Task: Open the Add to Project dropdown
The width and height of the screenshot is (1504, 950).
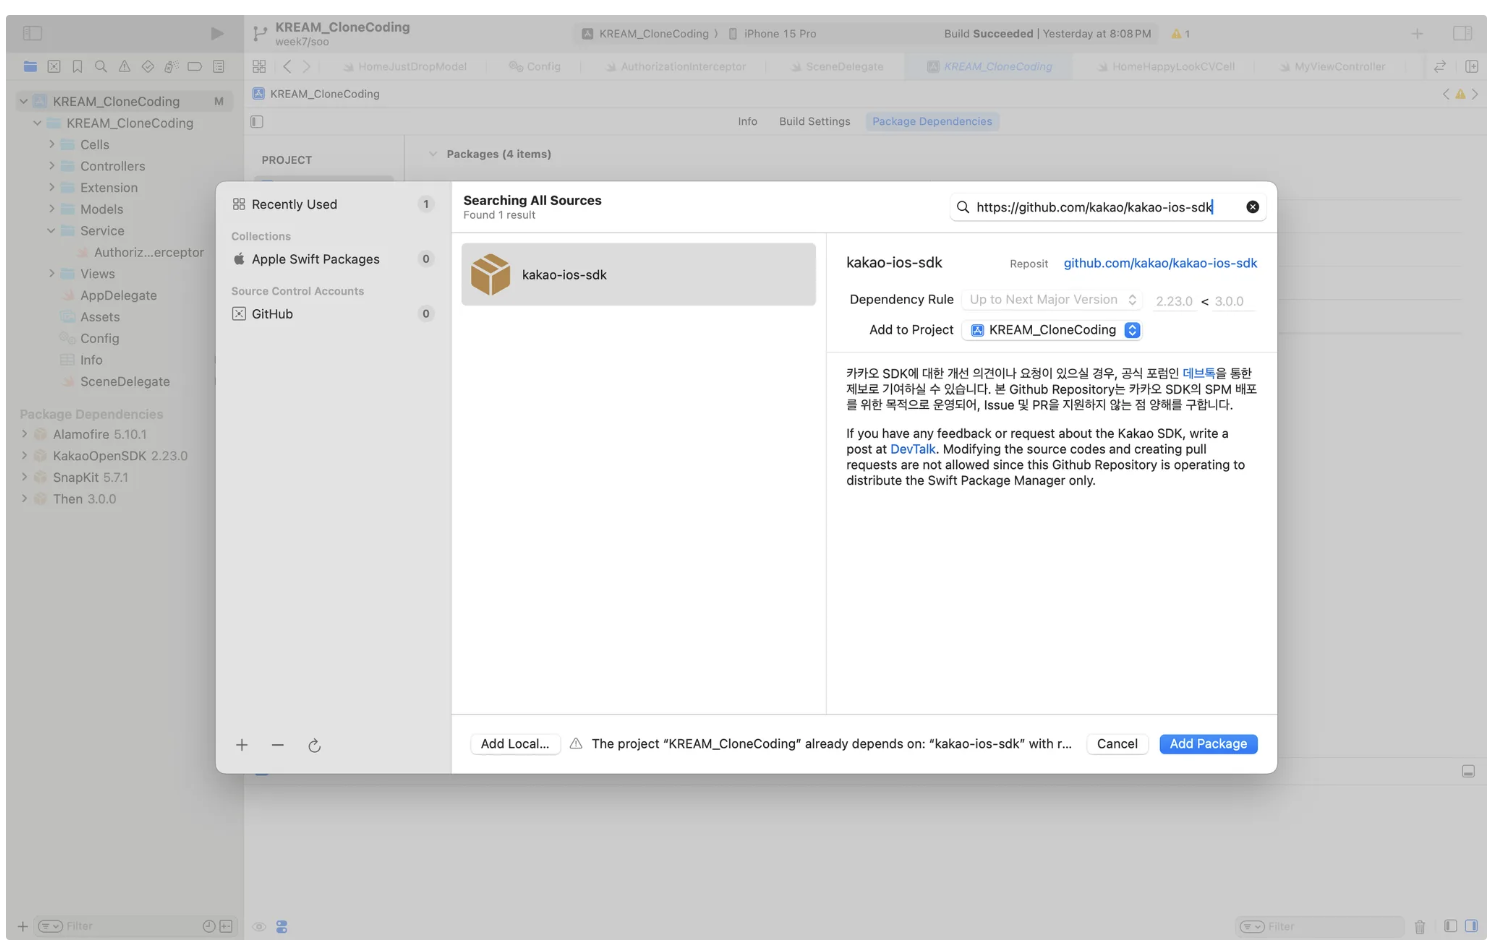Action: coord(1053,330)
